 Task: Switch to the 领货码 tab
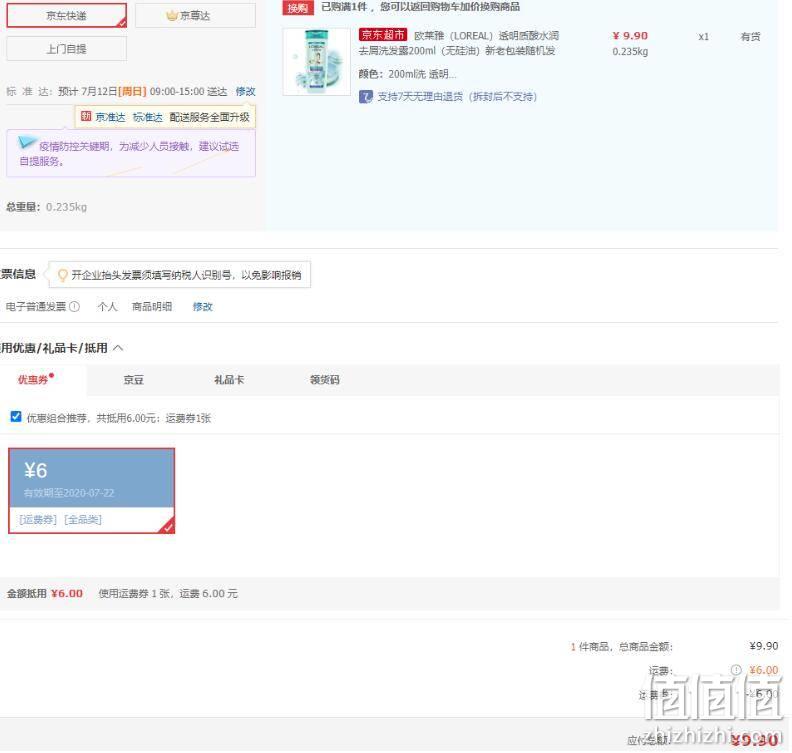pos(325,380)
